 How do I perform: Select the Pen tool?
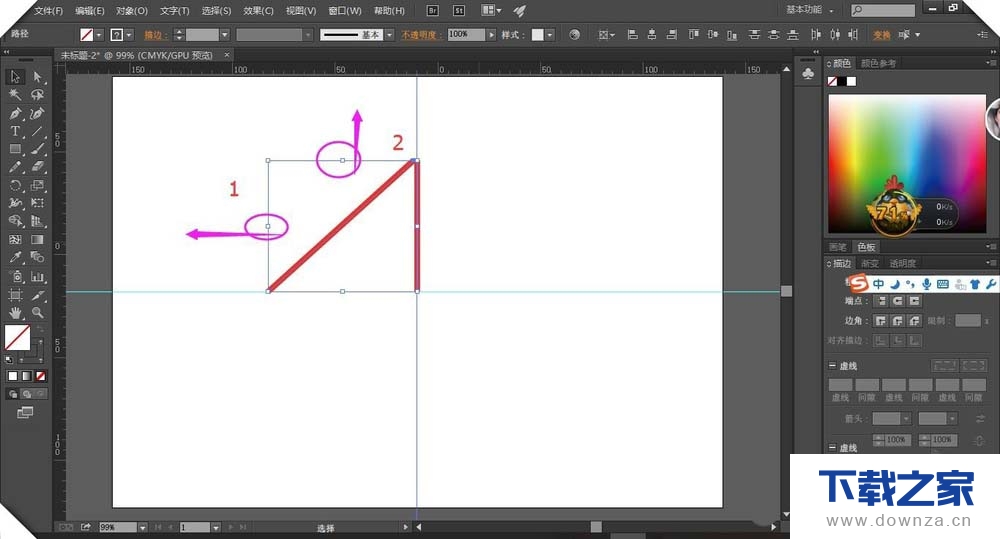tap(15, 114)
